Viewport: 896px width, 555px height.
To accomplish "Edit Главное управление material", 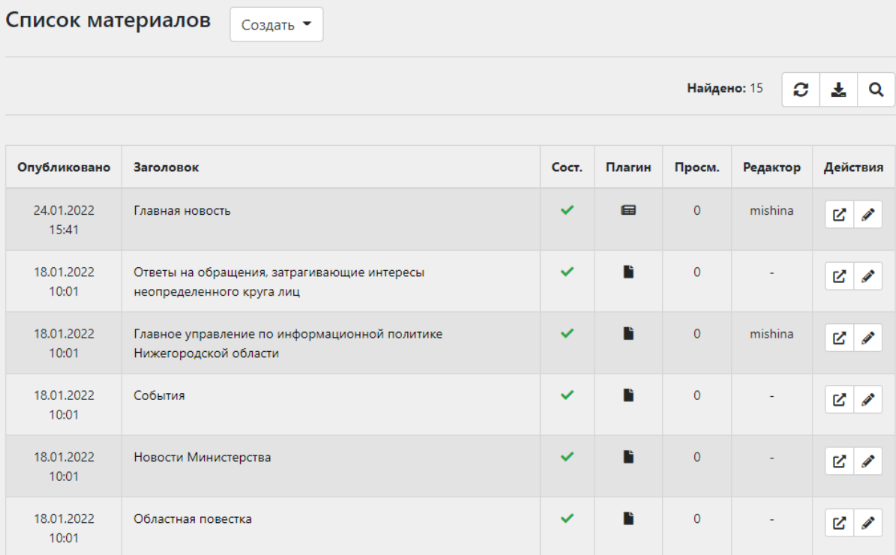I will (x=868, y=338).
